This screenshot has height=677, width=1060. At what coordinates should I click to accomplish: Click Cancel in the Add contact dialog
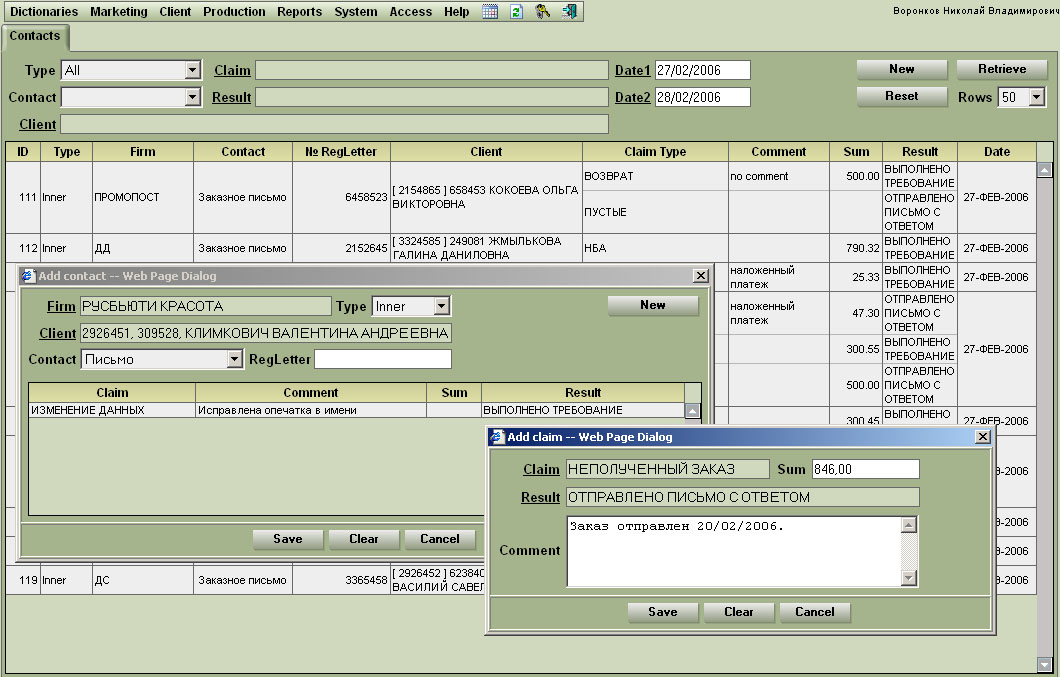click(439, 539)
